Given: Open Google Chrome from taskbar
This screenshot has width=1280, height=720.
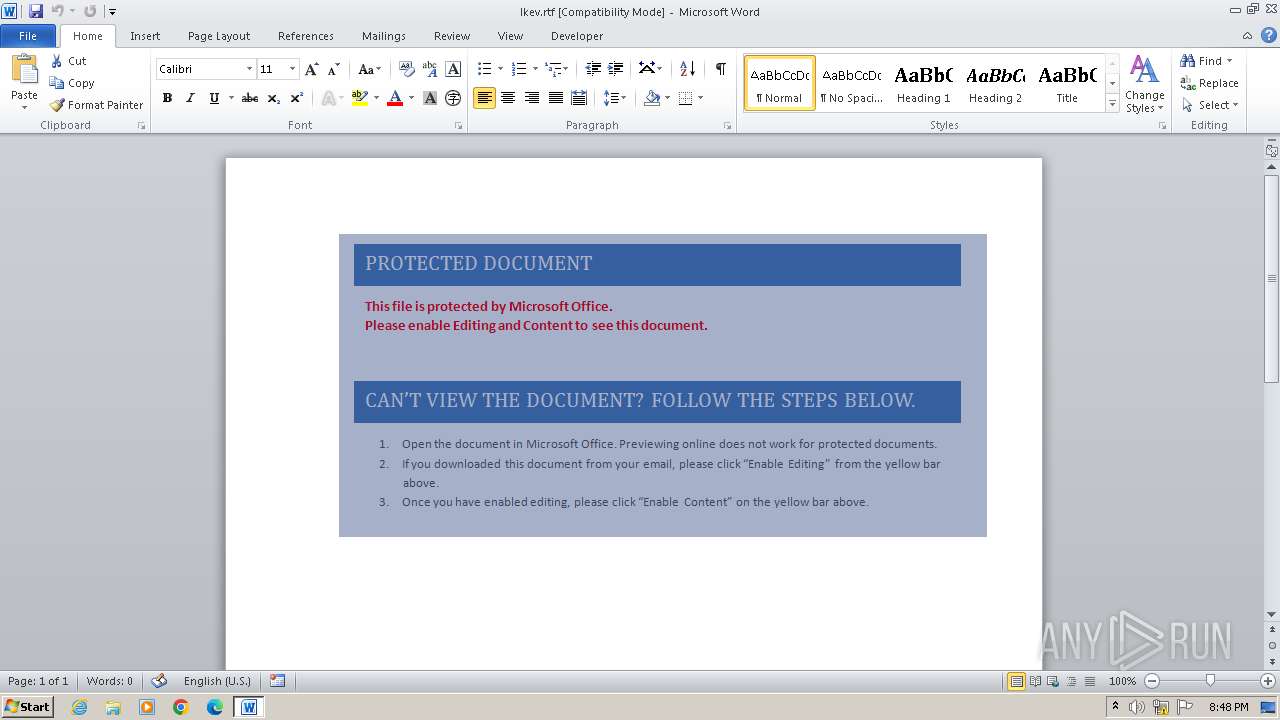Looking at the screenshot, I should pyautogui.click(x=181, y=707).
